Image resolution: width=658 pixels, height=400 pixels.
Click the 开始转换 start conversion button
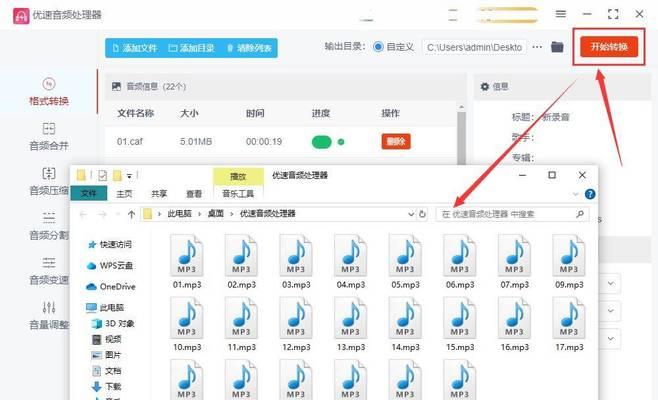click(609, 47)
